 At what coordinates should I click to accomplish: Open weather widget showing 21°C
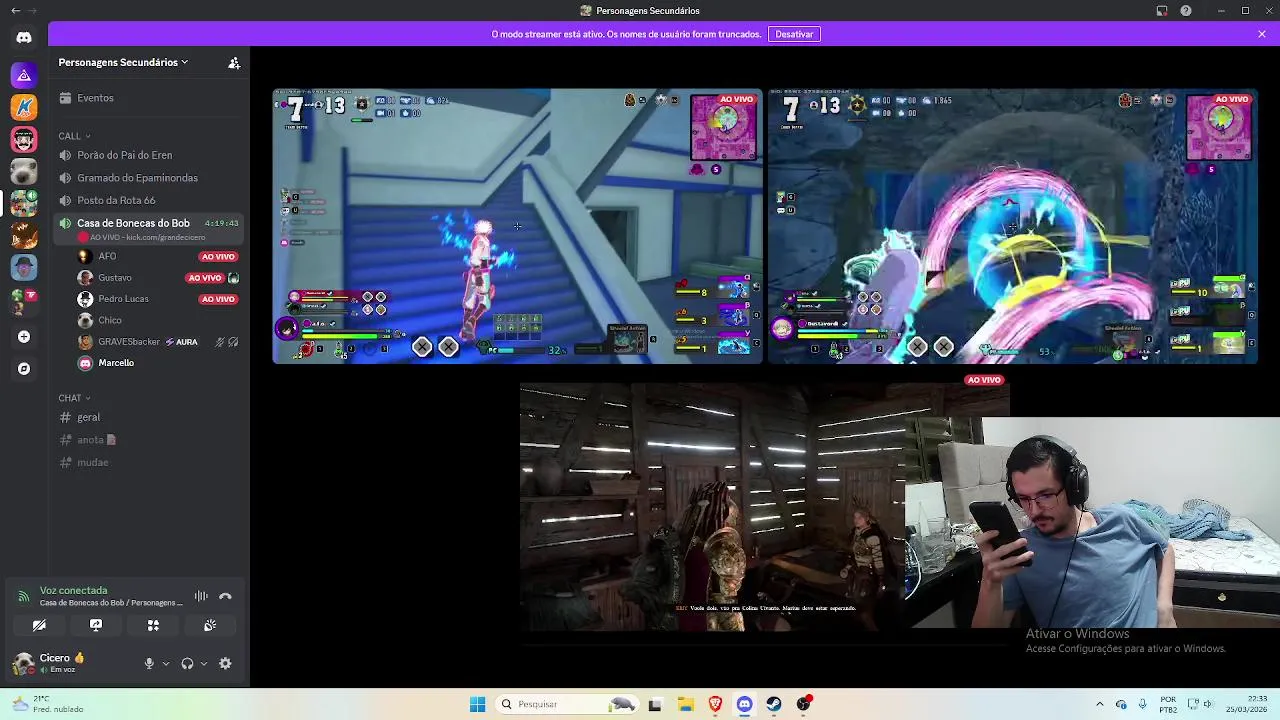coord(46,704)
